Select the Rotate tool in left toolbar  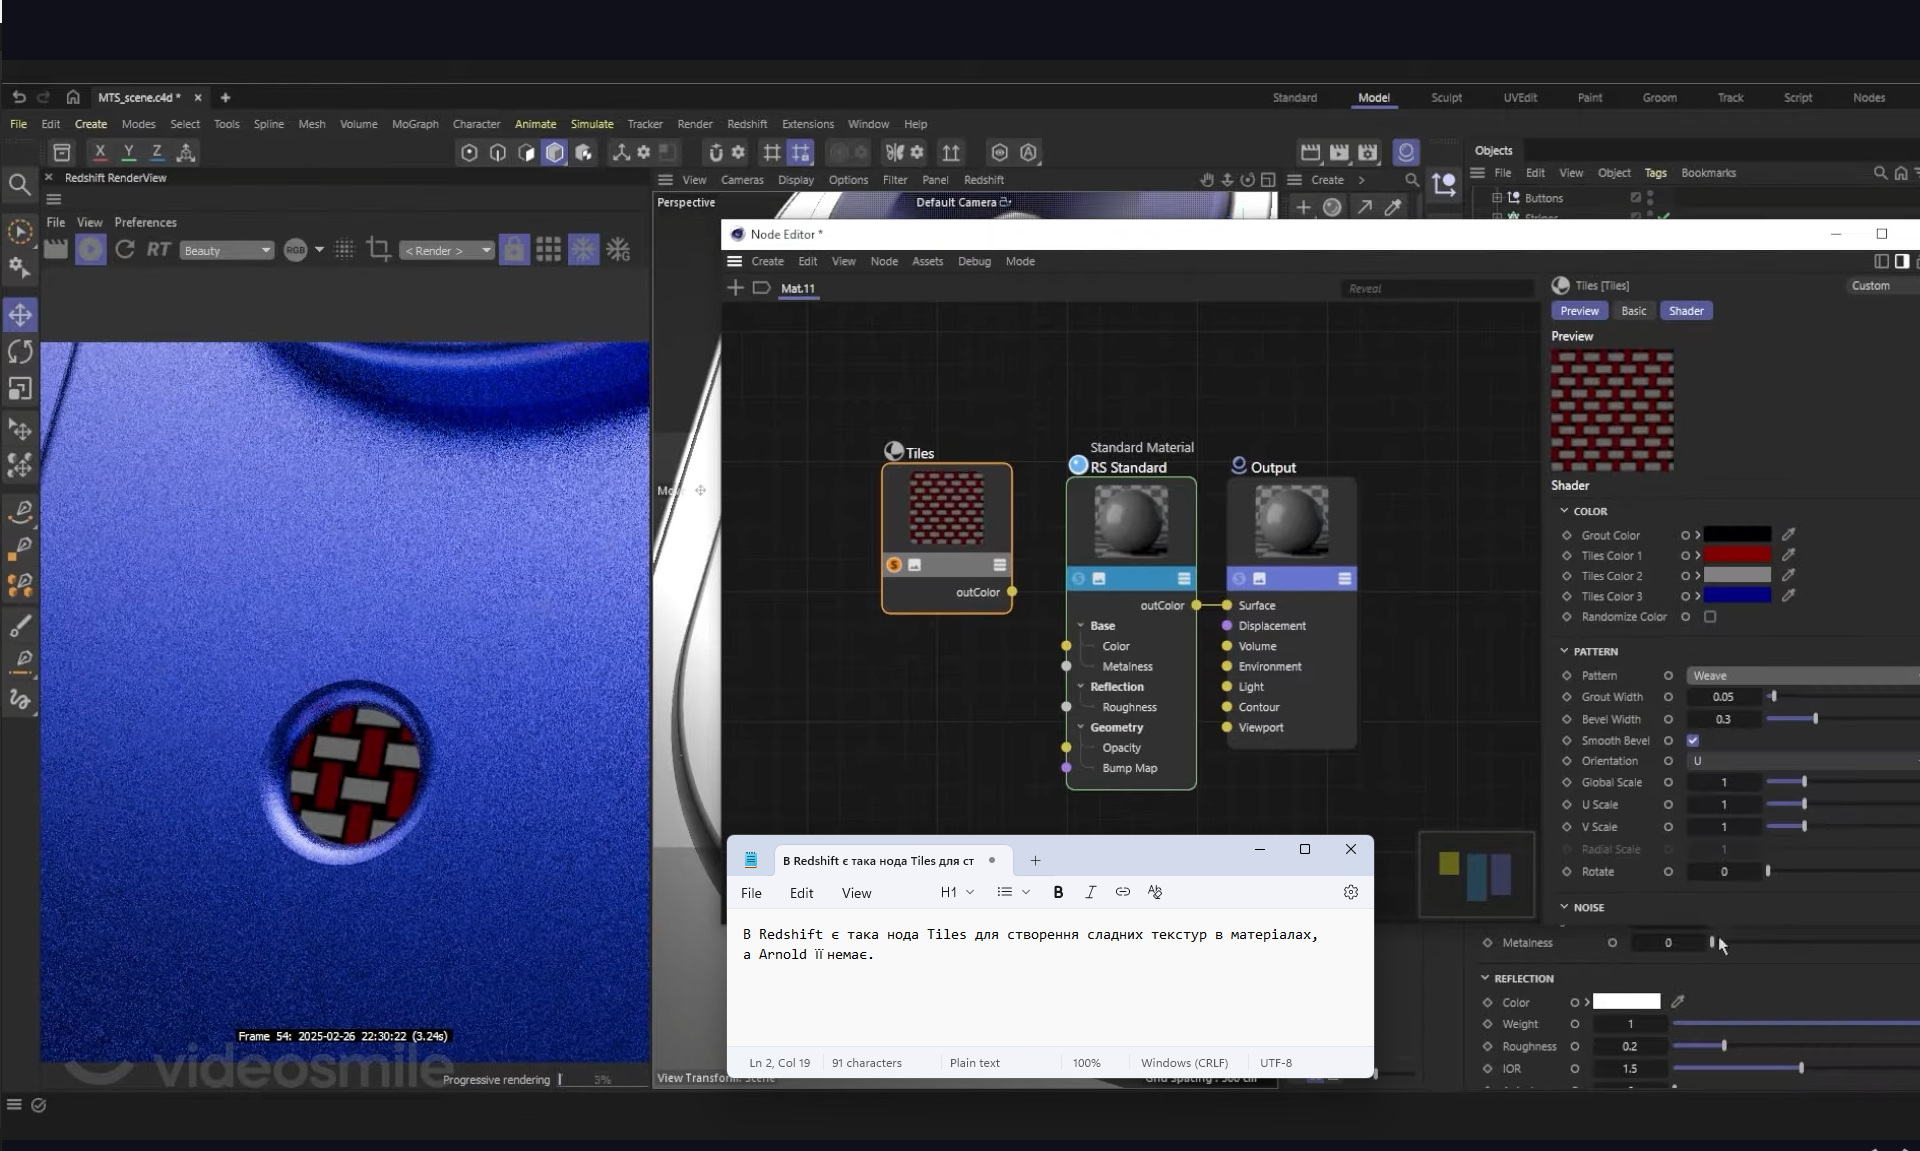20,352
